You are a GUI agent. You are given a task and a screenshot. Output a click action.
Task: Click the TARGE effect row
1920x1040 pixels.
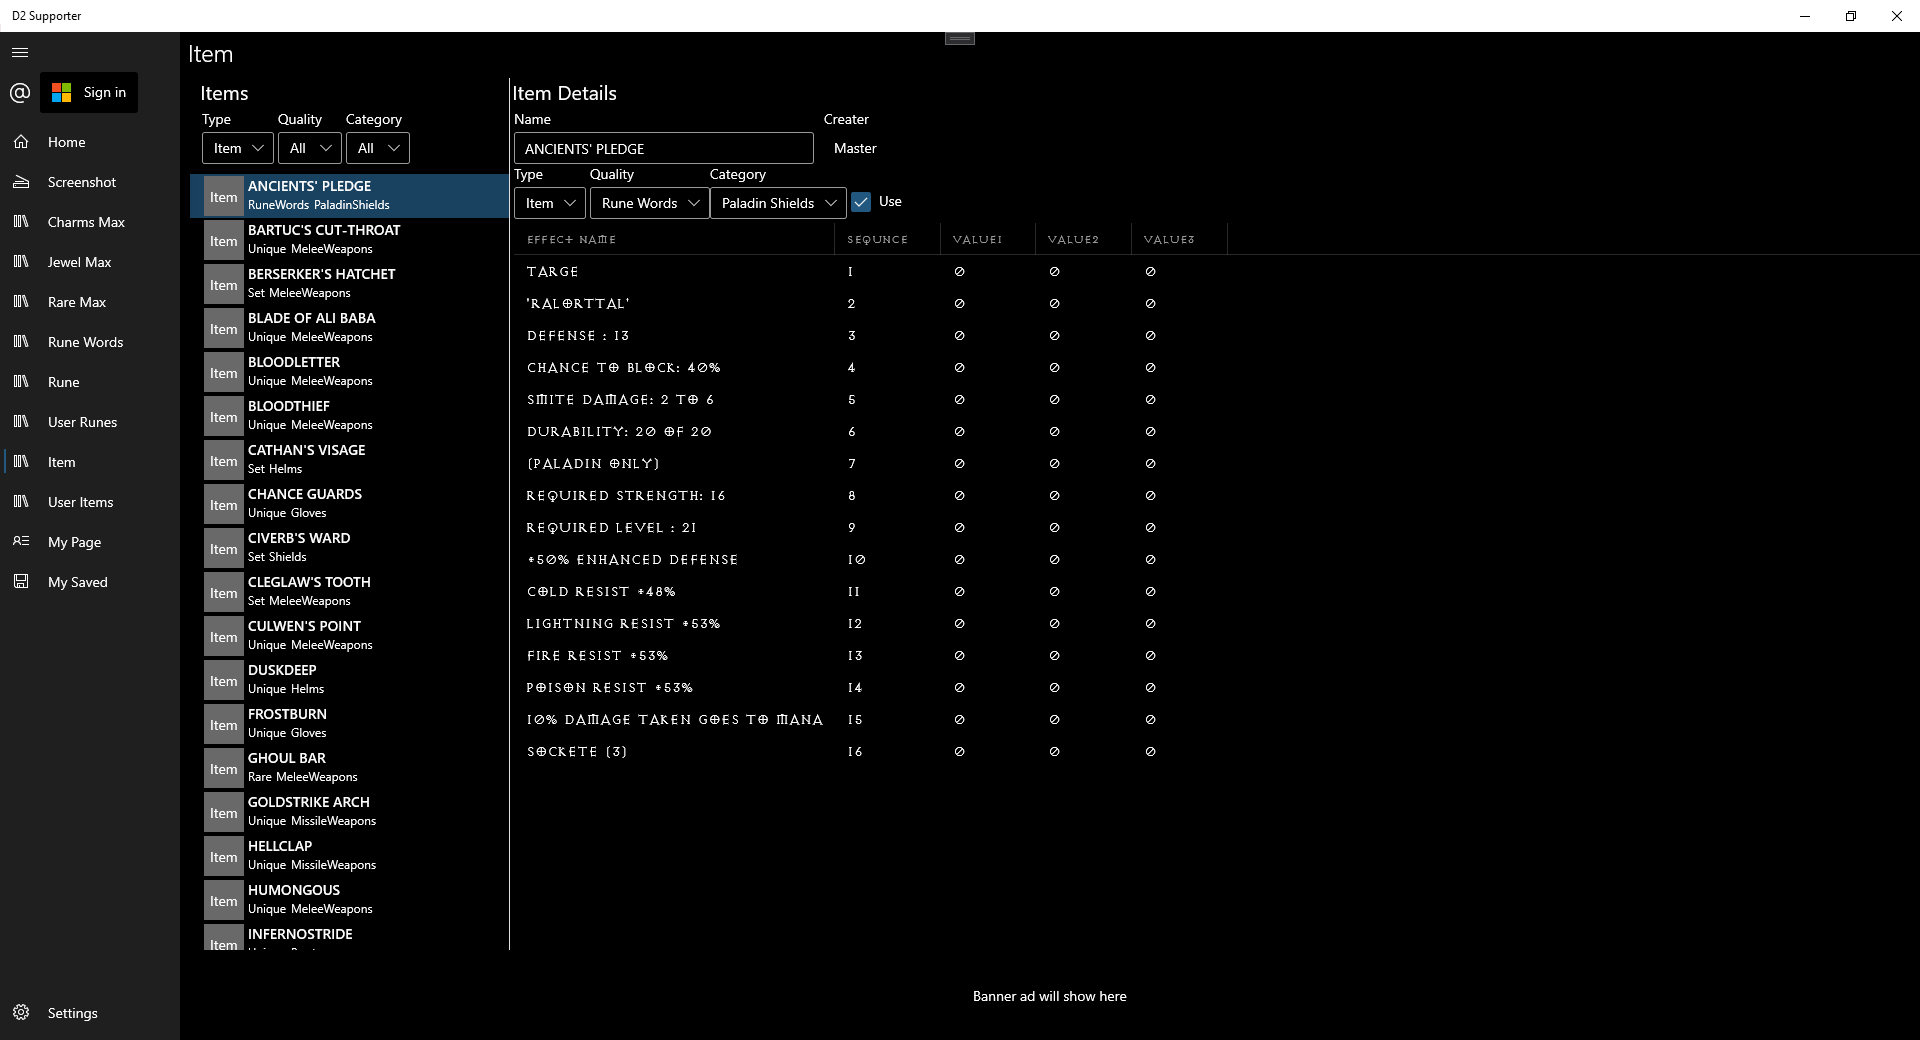click(x=1215, y=272)
